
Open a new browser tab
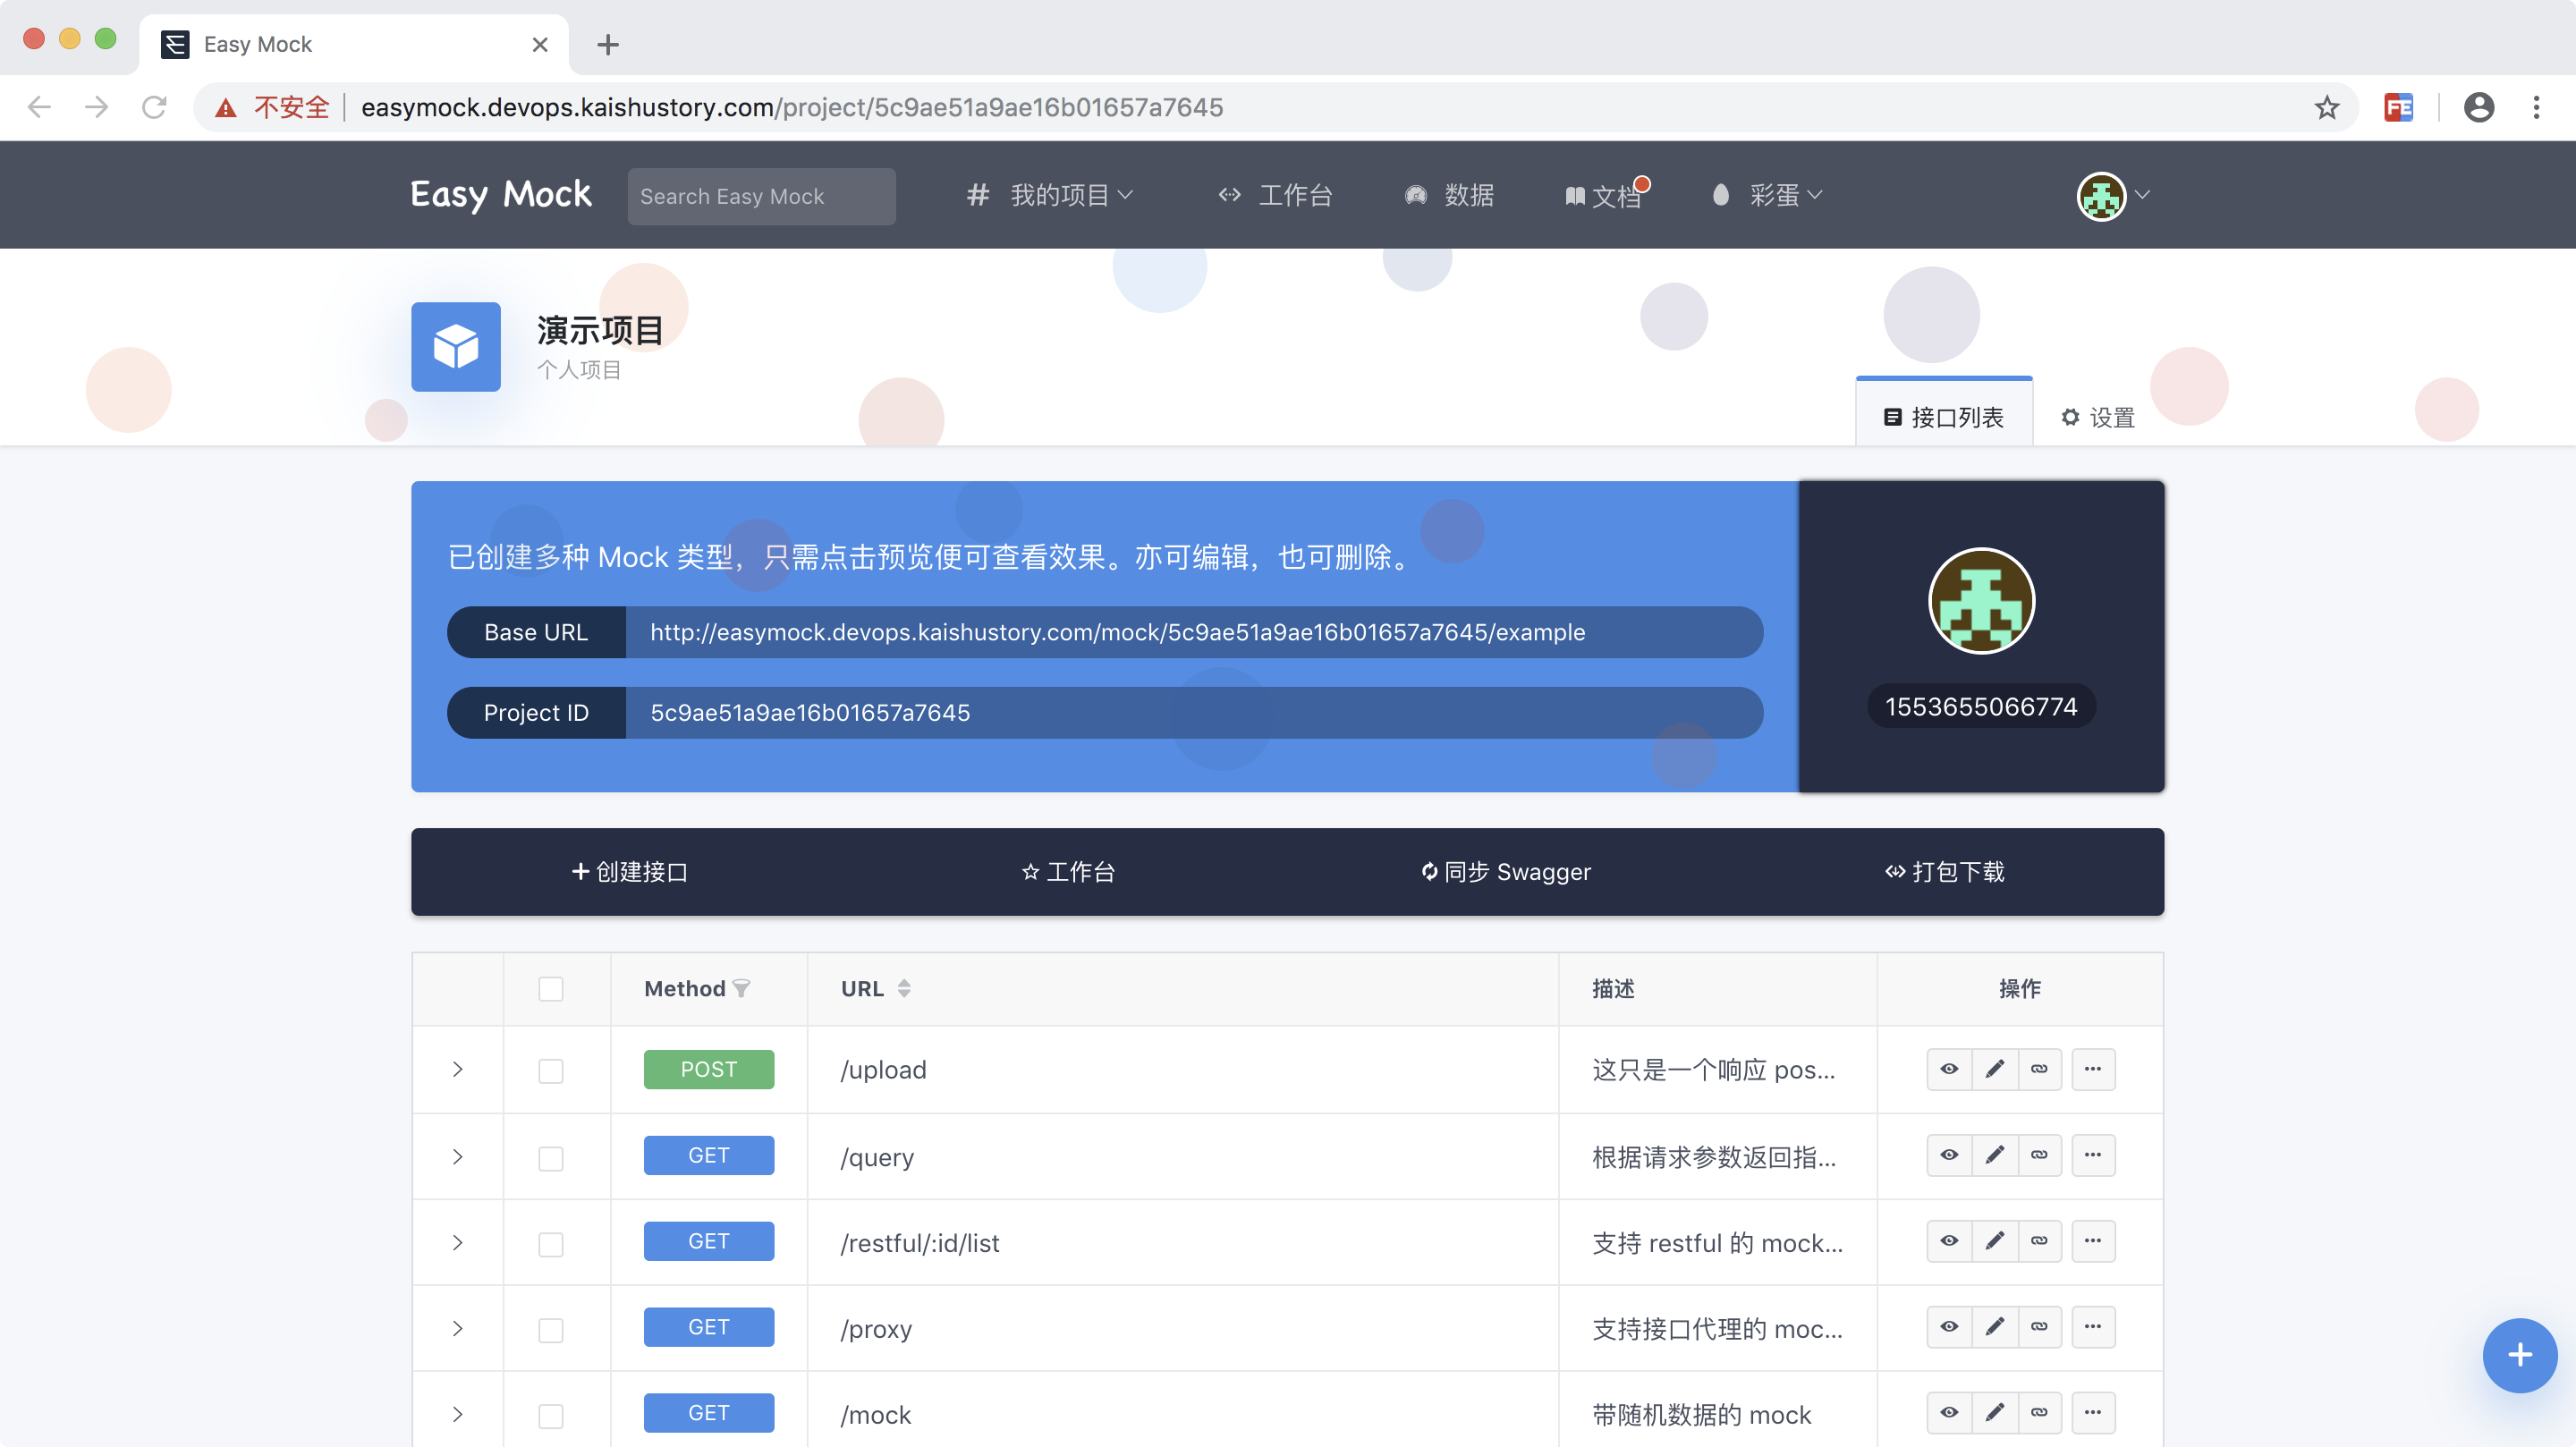(608, 44)
